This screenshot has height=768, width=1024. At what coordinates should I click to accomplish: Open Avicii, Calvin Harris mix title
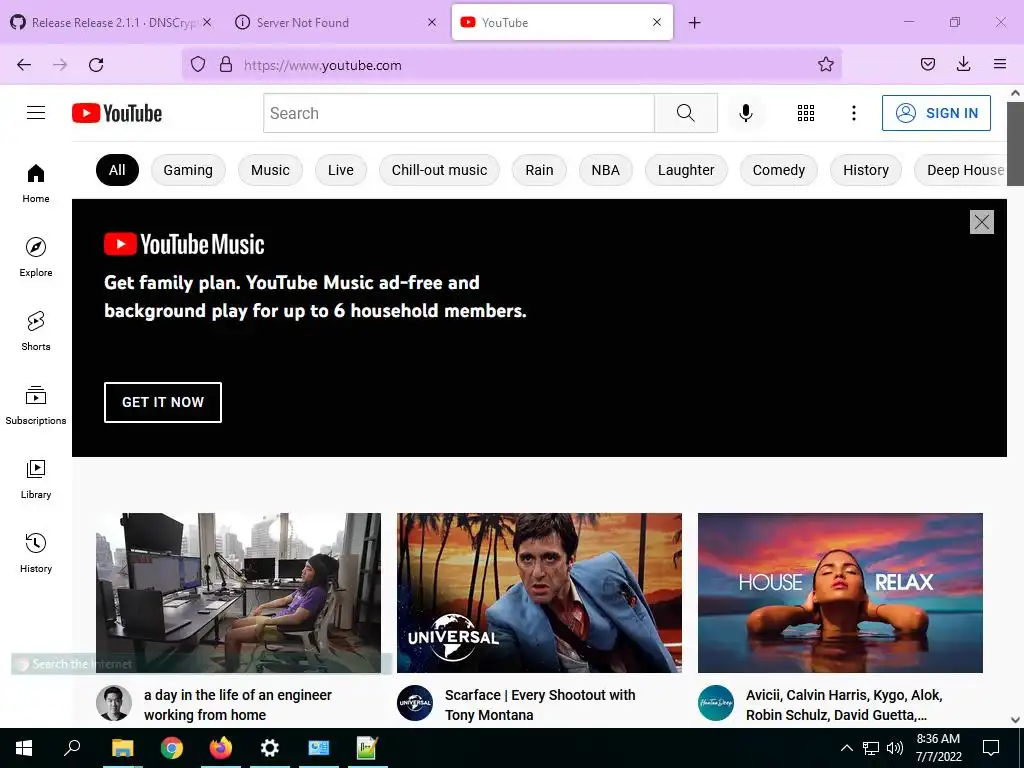(844, 705)
